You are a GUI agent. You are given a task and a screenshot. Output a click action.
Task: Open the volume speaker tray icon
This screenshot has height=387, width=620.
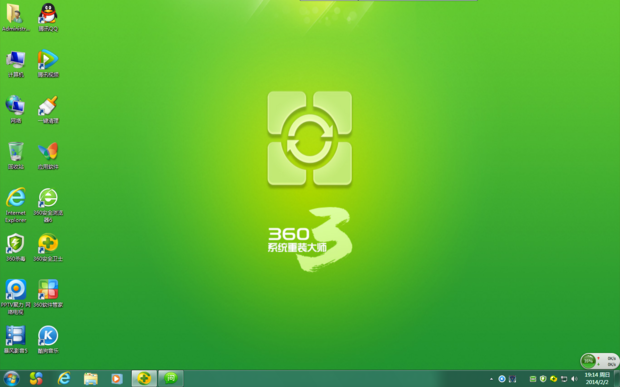[x=575, y=379]
